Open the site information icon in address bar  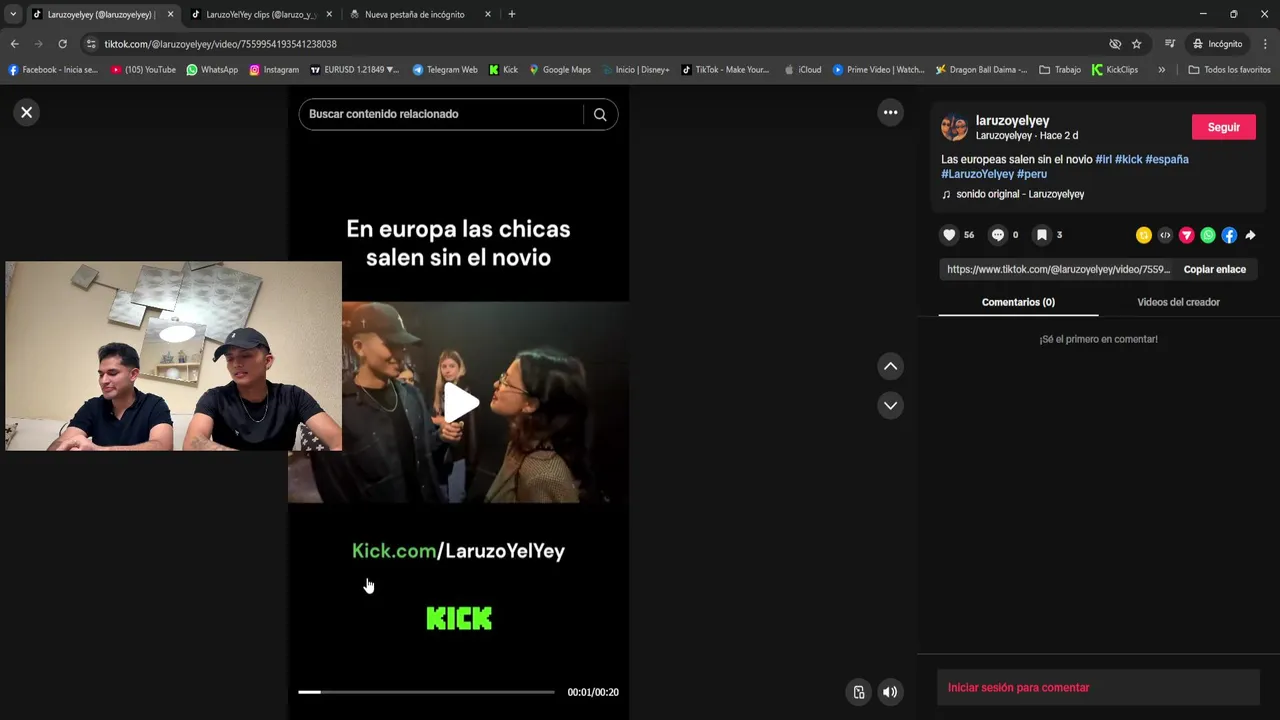click(x=91, y=44)
